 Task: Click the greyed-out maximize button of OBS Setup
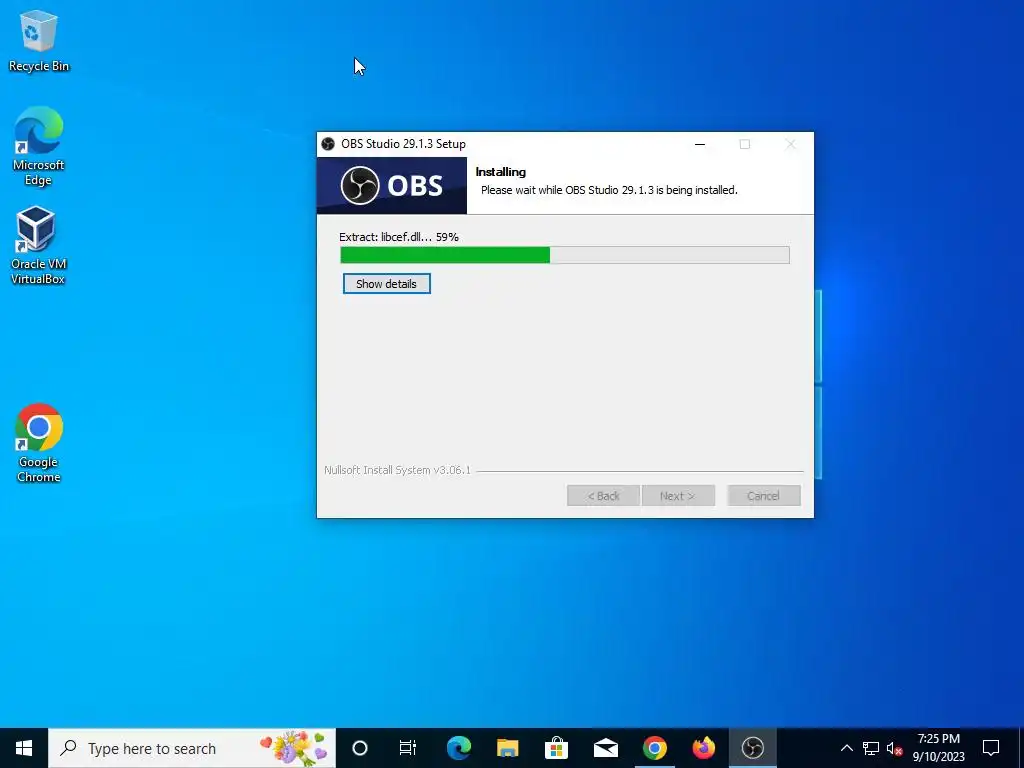[744, 144]
